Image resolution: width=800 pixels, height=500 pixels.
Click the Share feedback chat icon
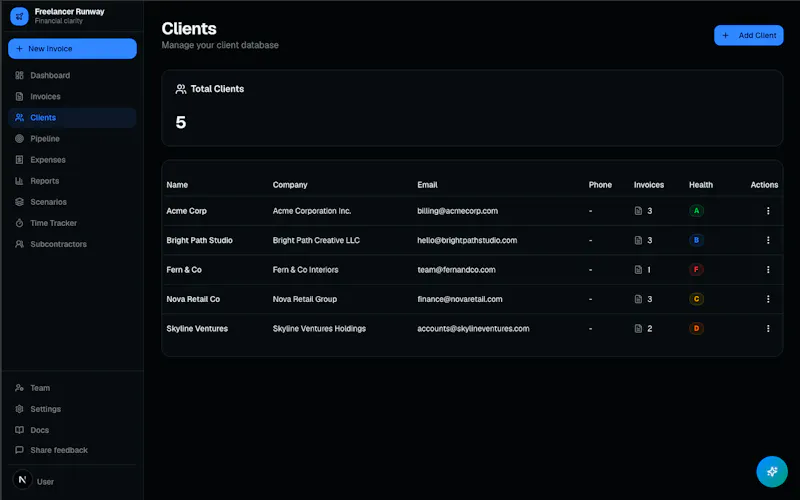point(19,450)
